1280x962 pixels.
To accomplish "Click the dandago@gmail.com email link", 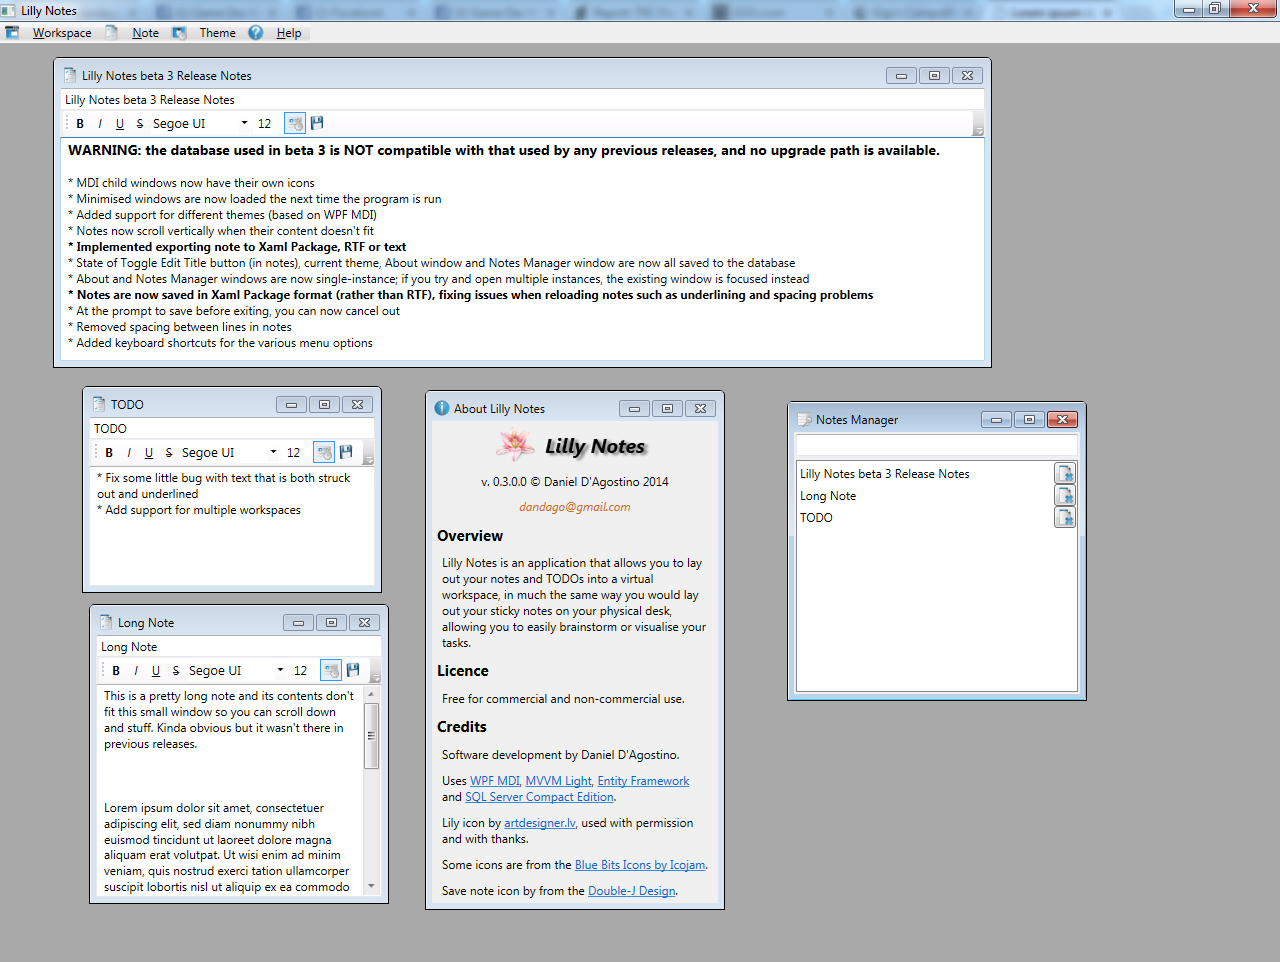I will click(x=574, y=507).
